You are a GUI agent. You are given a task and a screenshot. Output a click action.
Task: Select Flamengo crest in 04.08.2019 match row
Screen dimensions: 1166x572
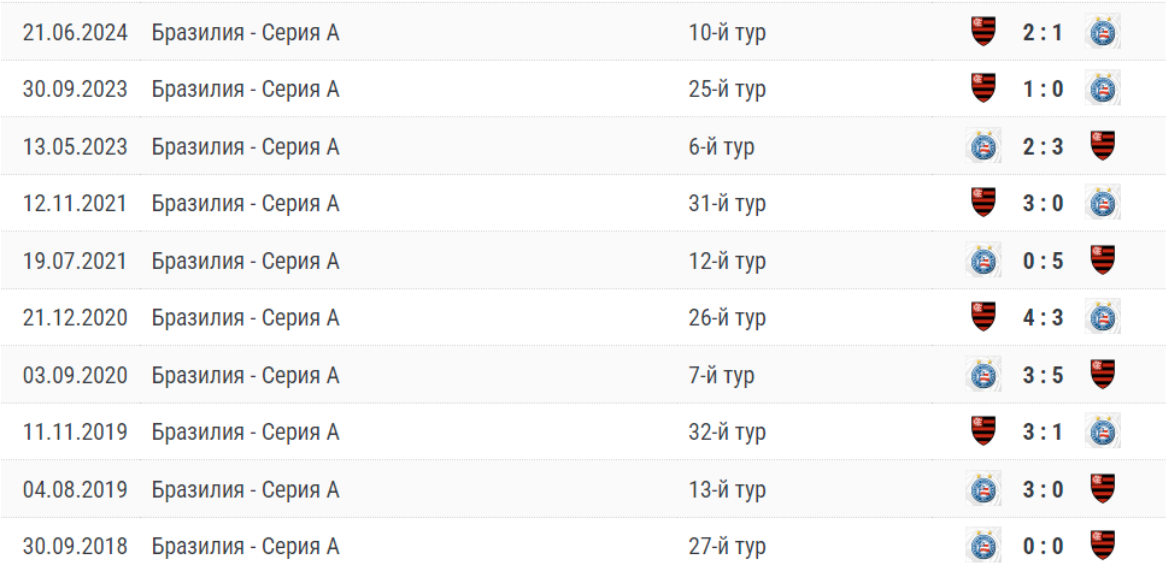tap(1104, 489)
